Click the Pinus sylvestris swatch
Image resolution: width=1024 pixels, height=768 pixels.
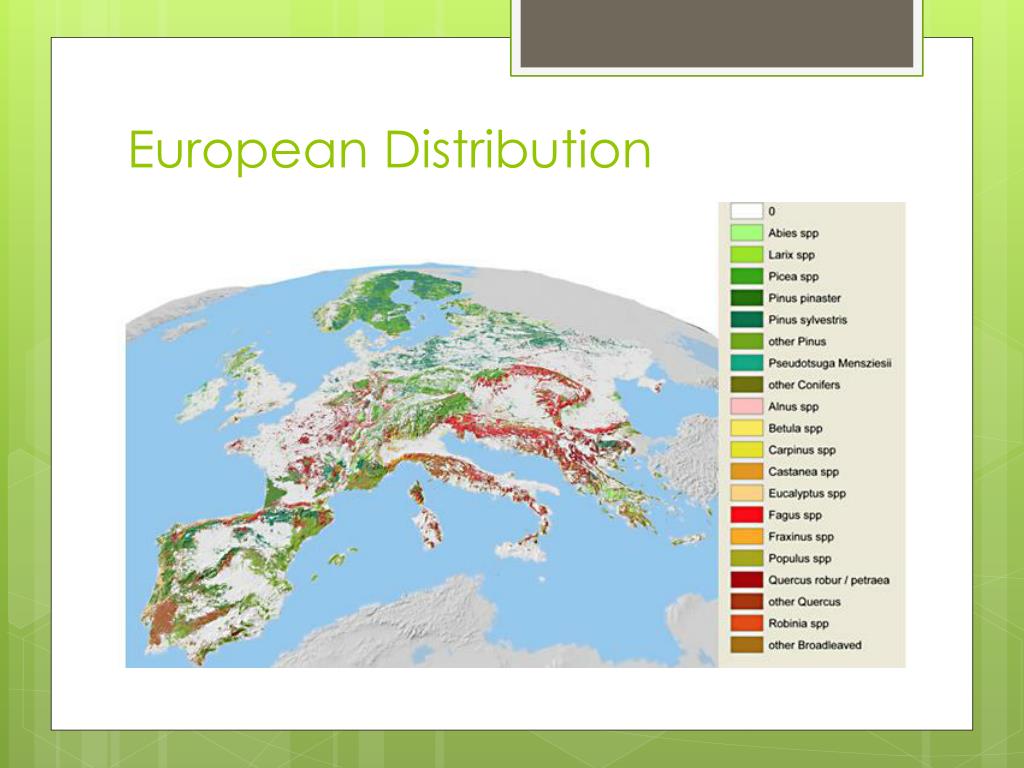coord(746,319)
